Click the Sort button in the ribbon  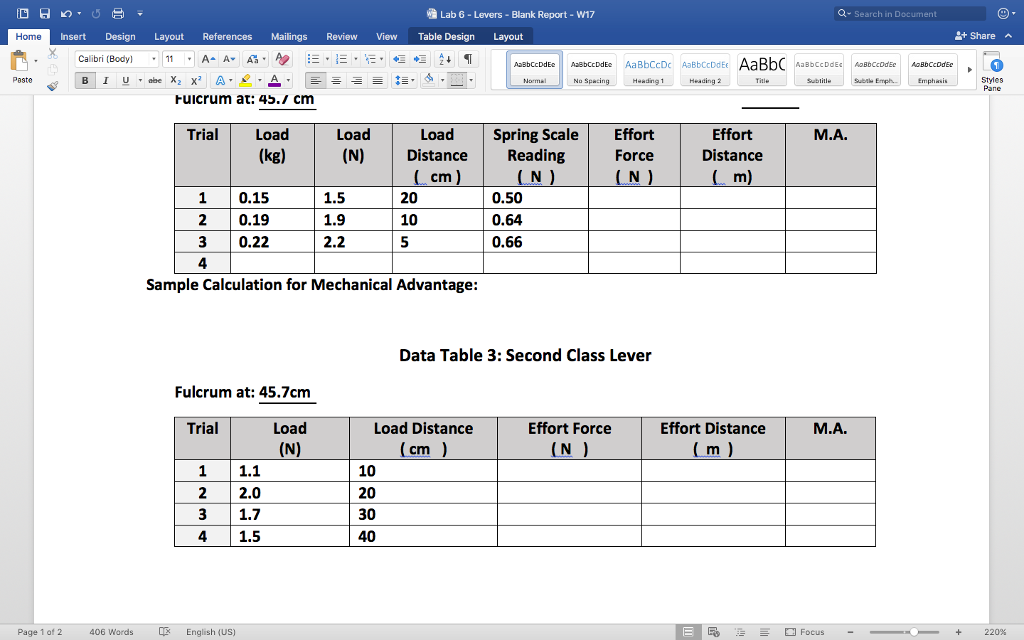(444, 60)
